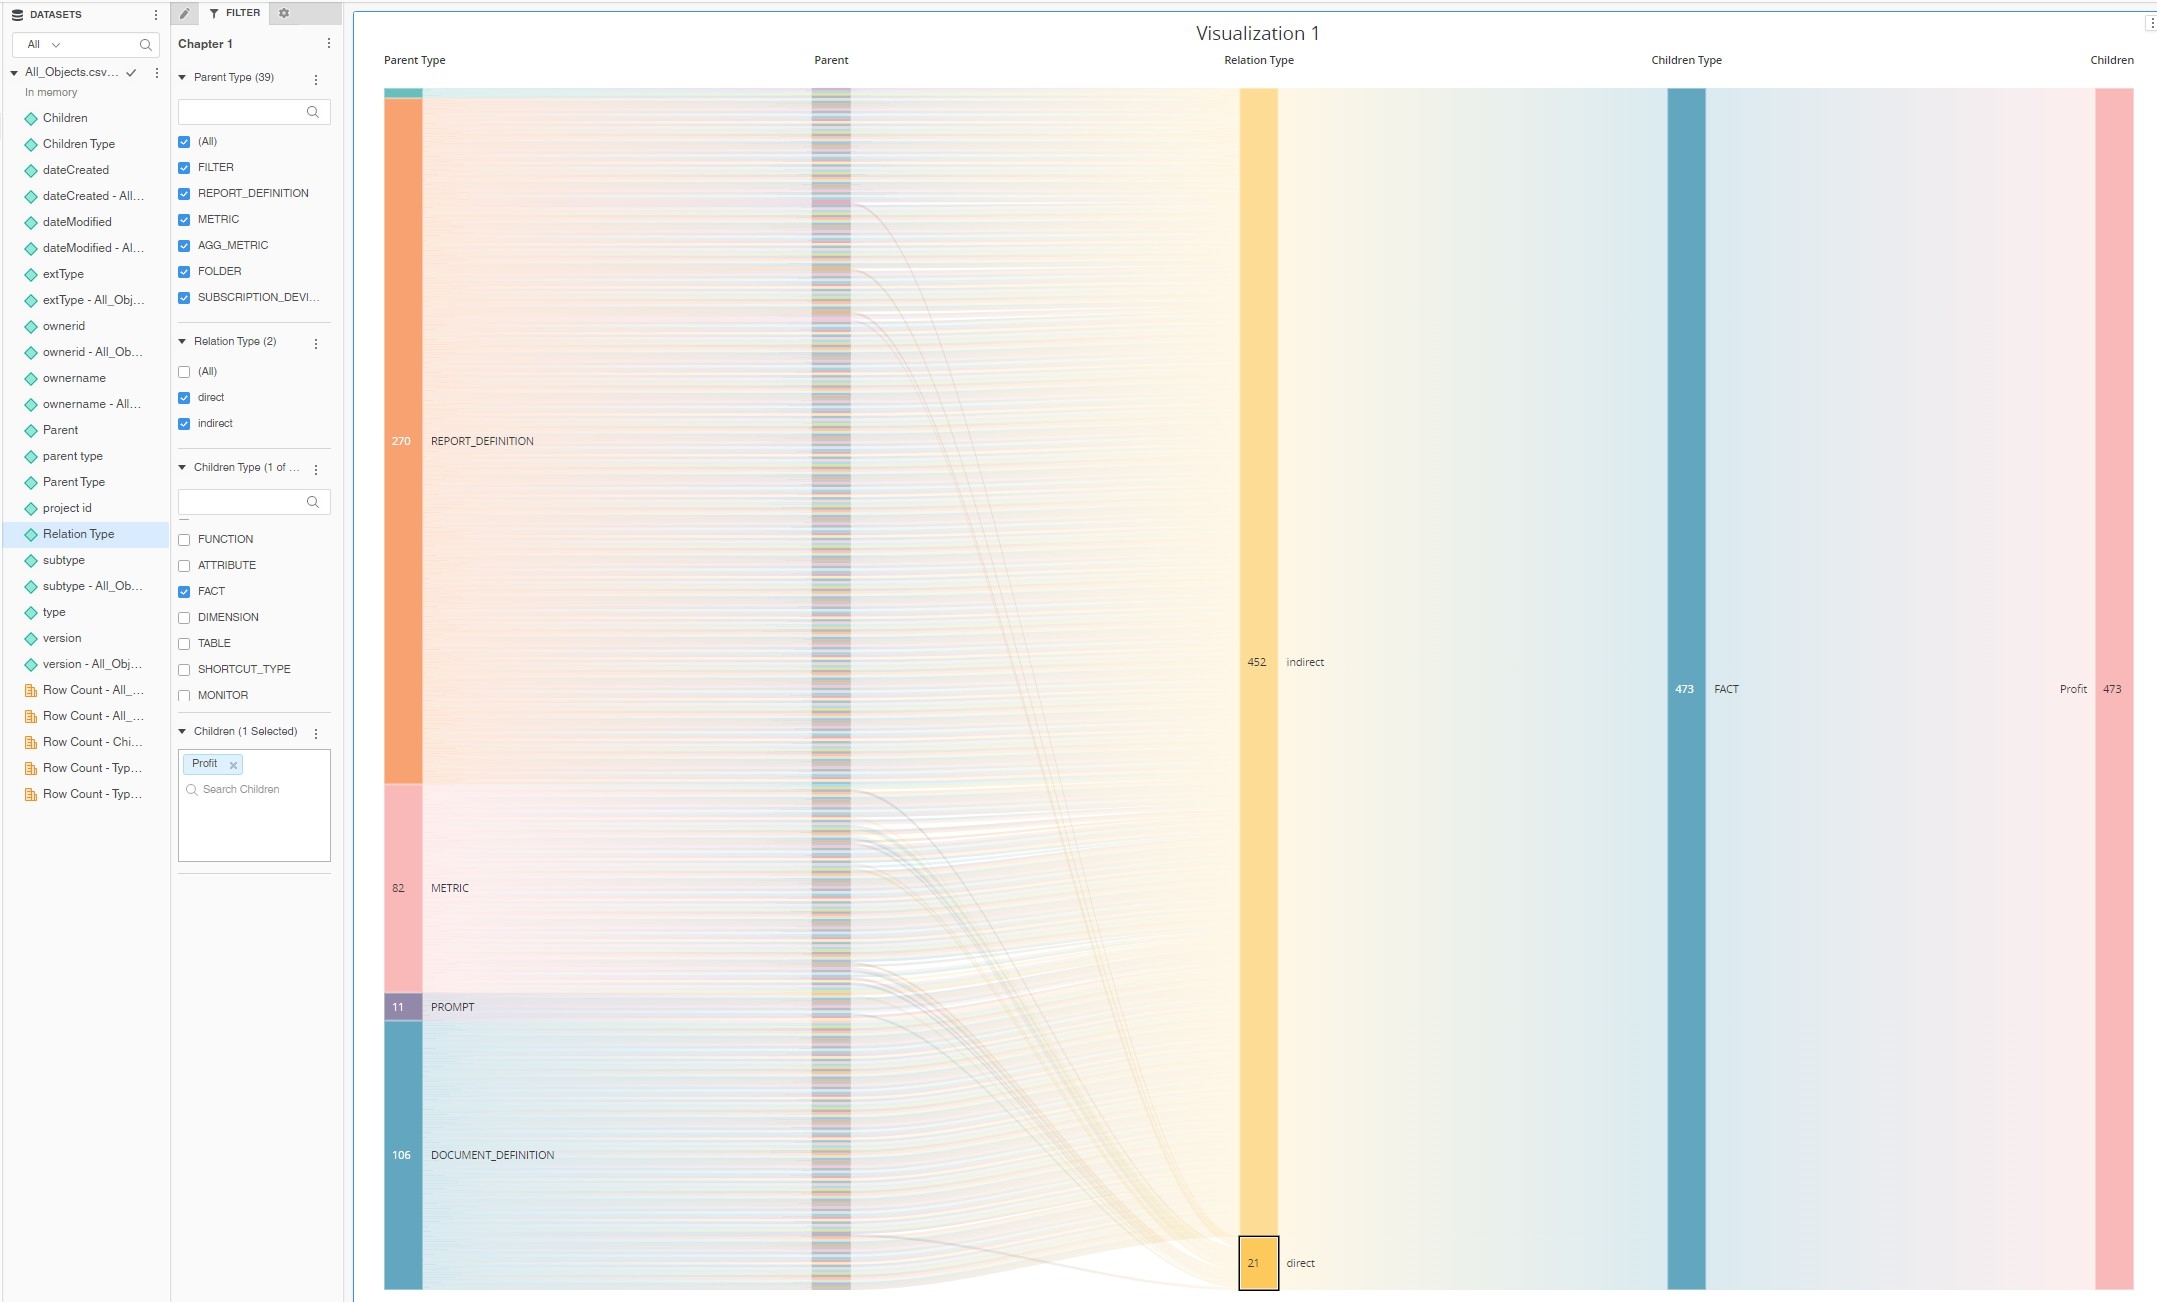This screenshot has height=1302, width=2157.
Task: Collapse the All_Objects.csv dataset tree
Action: 14,72
